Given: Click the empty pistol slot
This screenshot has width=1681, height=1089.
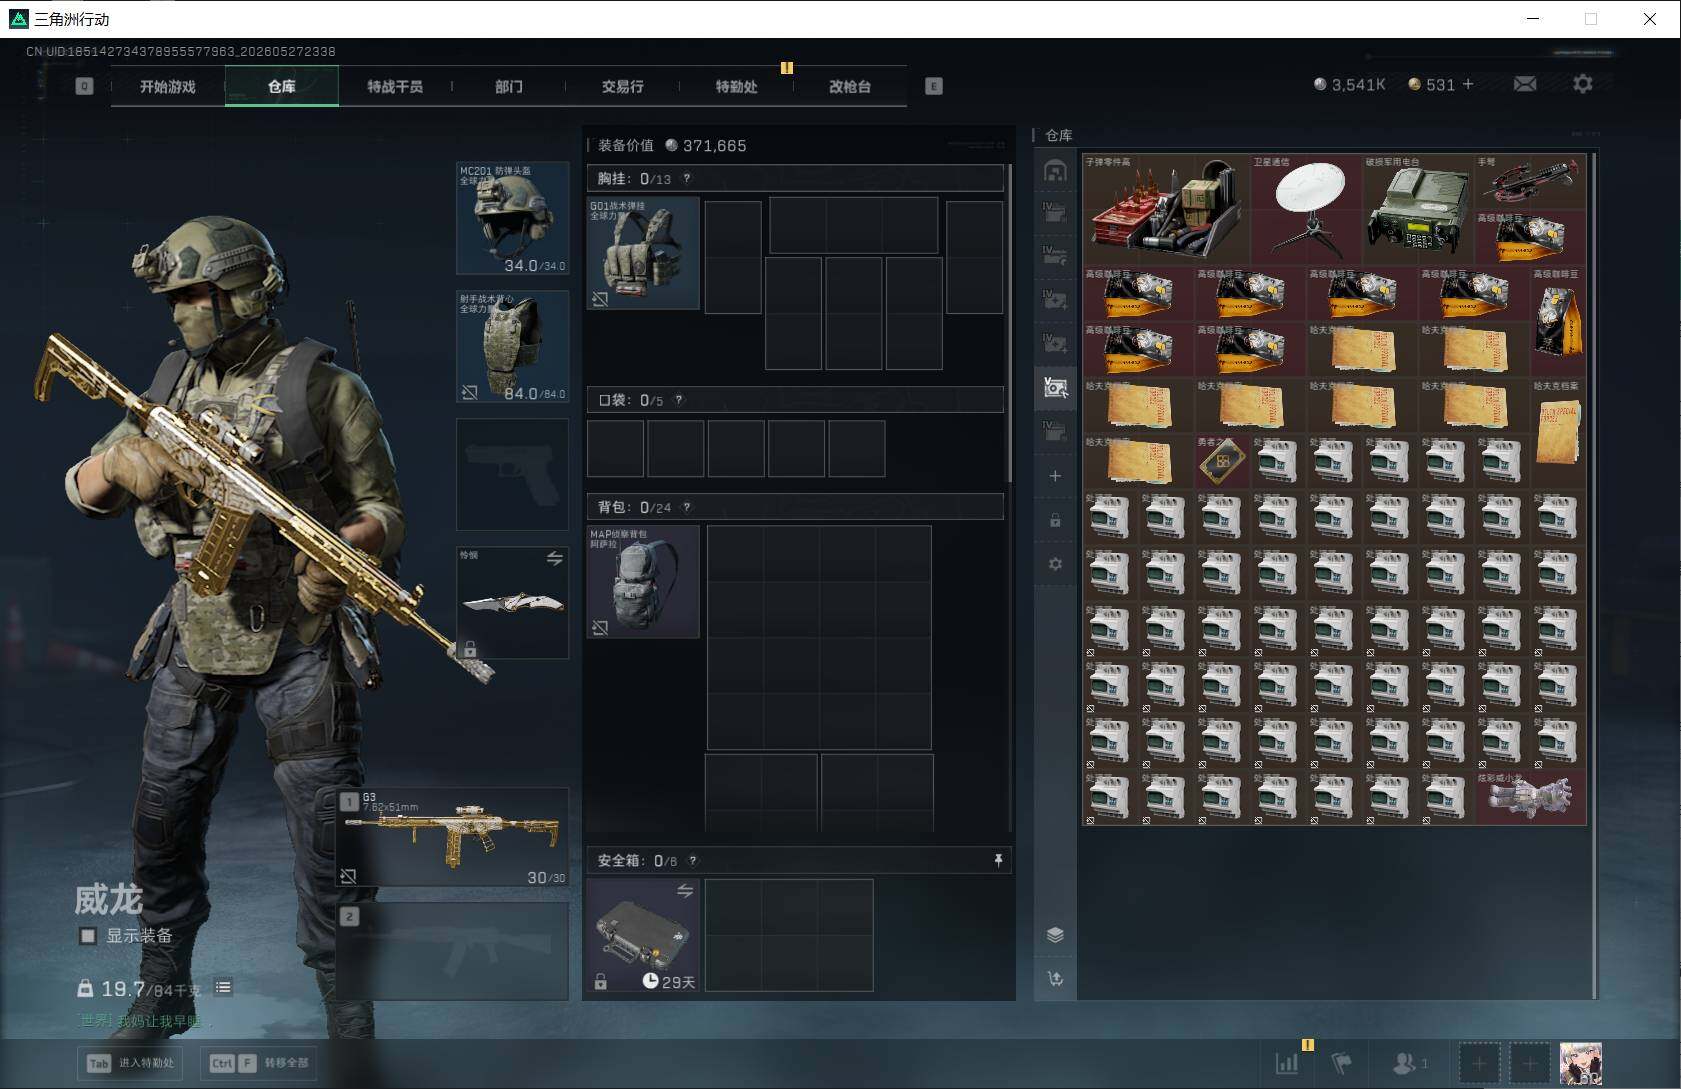Looking at the screenshot, I should (512, 474).
